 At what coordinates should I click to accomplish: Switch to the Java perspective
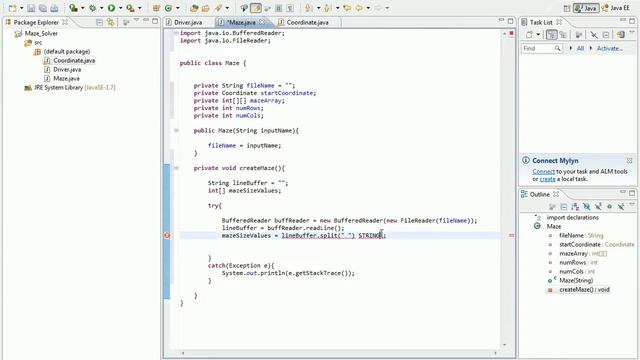click(586, 8)
